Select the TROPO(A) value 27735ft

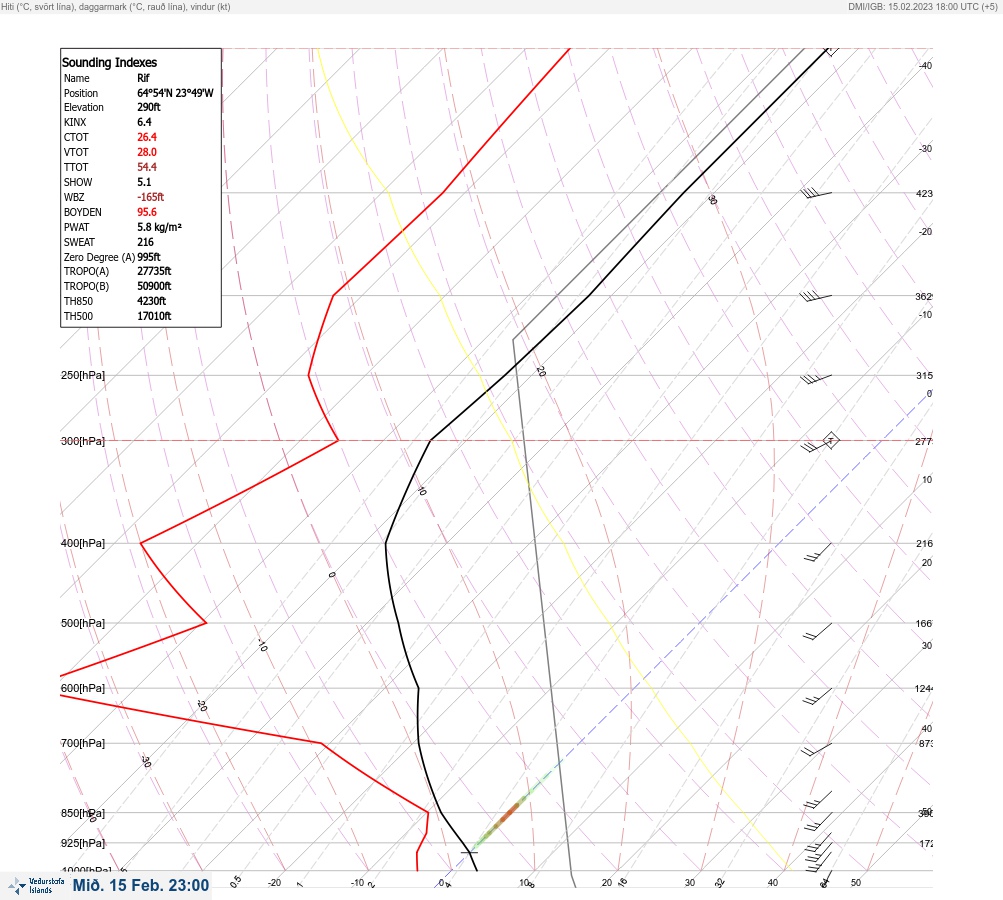pos(154,271)
